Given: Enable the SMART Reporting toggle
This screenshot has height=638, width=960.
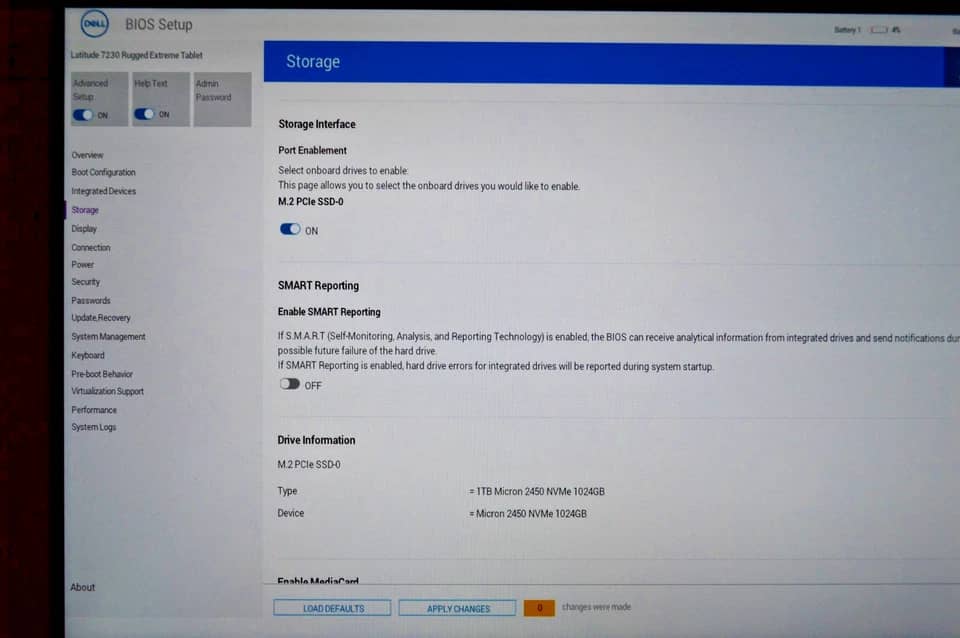Looking at the screenshot, I should pos(290,384).
